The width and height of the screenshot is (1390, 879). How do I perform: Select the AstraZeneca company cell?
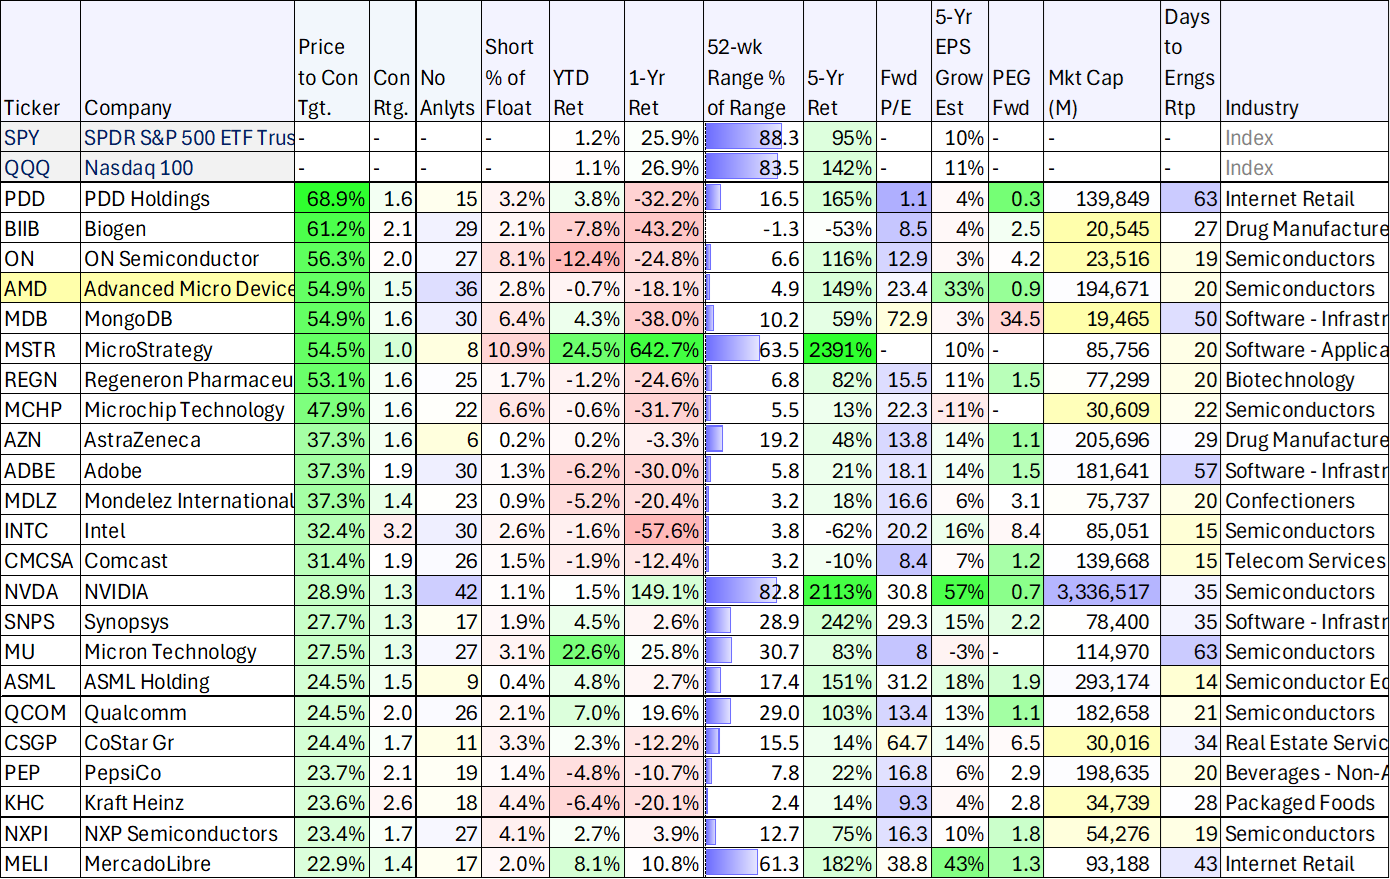tap(188, 440)
